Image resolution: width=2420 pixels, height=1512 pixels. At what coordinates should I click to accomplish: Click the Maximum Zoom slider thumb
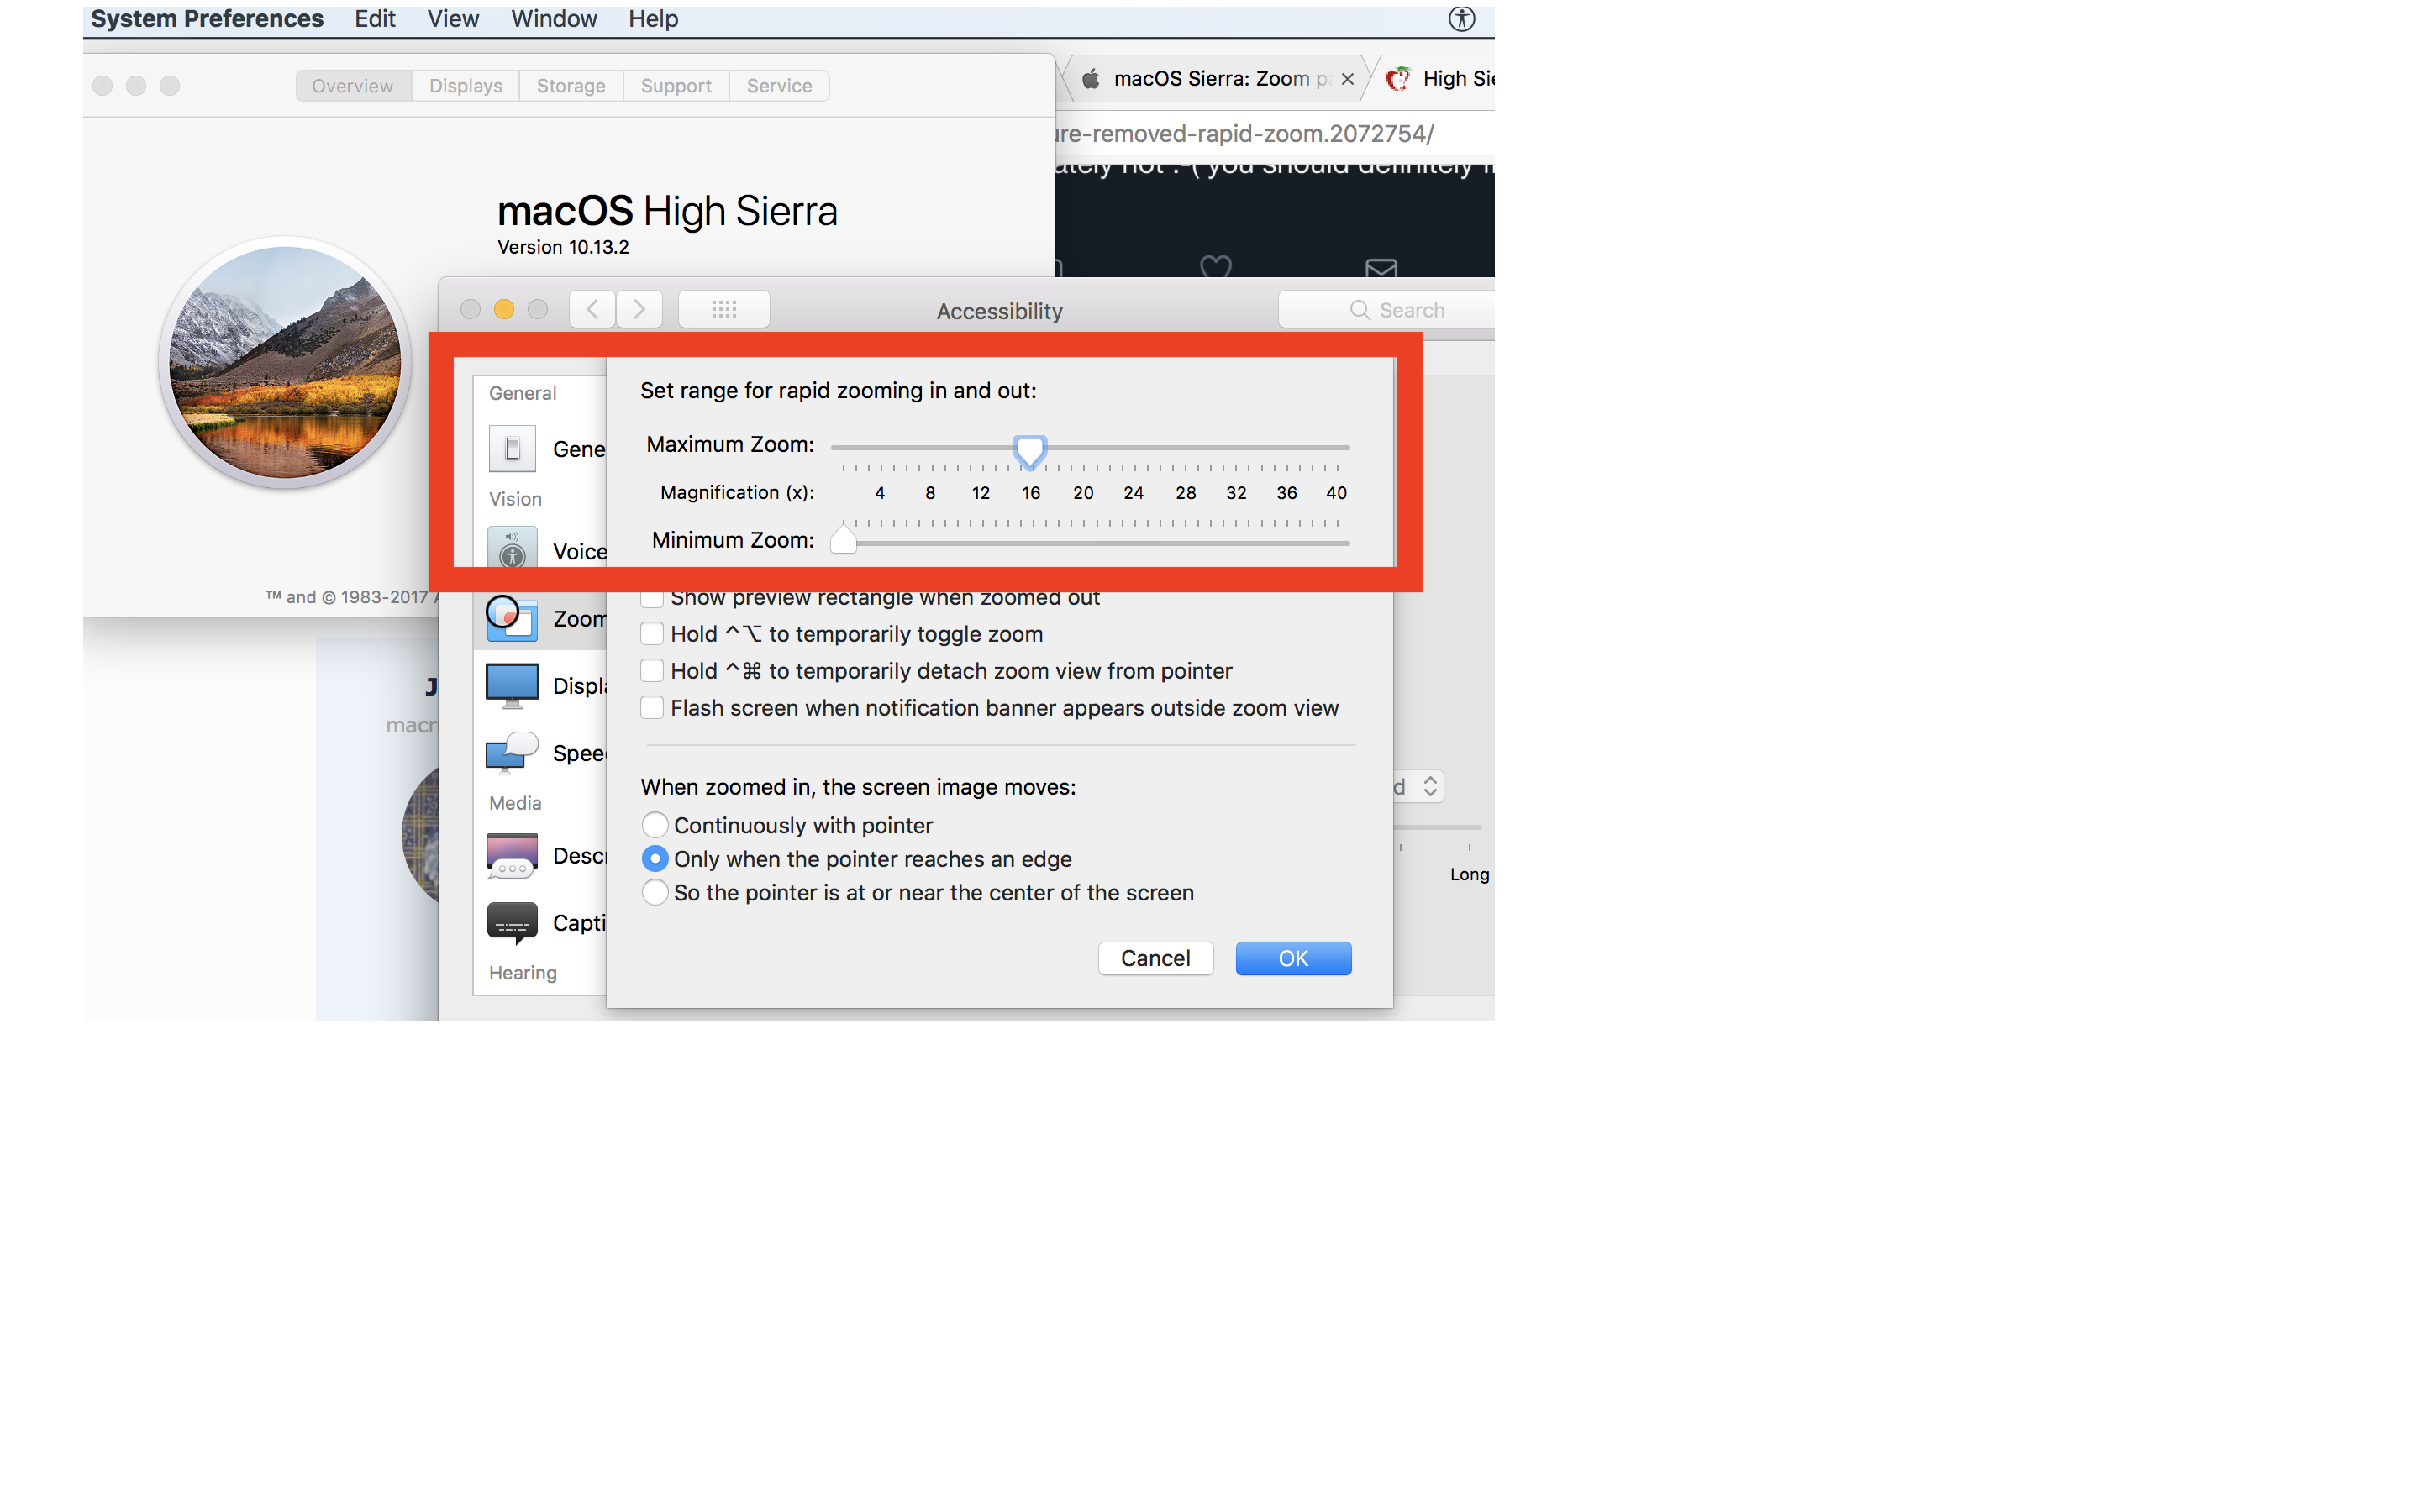coord(1029,451)
